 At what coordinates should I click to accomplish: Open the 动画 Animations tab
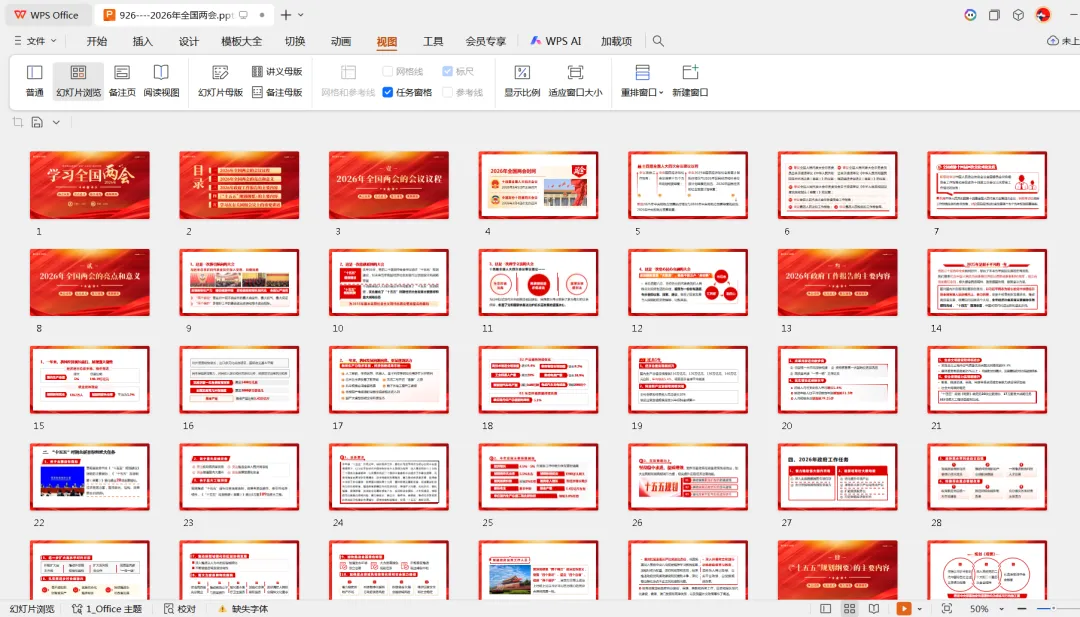(341, 41)
